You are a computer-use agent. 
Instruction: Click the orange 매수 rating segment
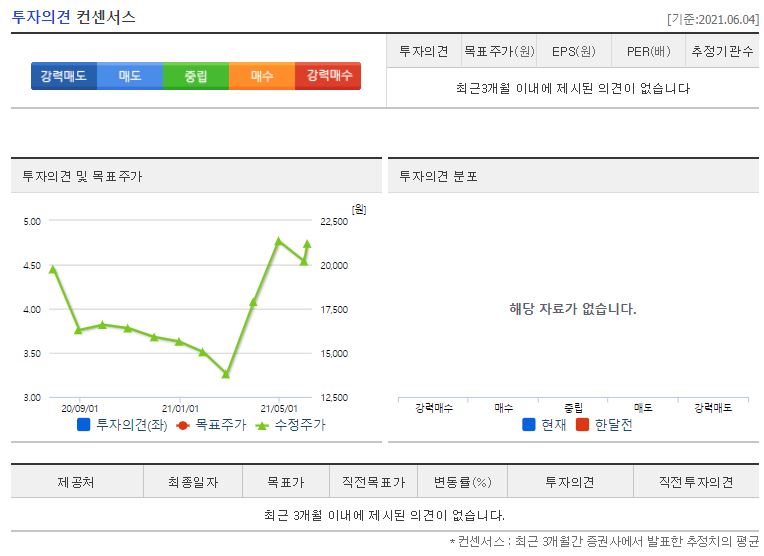[262, 76]
